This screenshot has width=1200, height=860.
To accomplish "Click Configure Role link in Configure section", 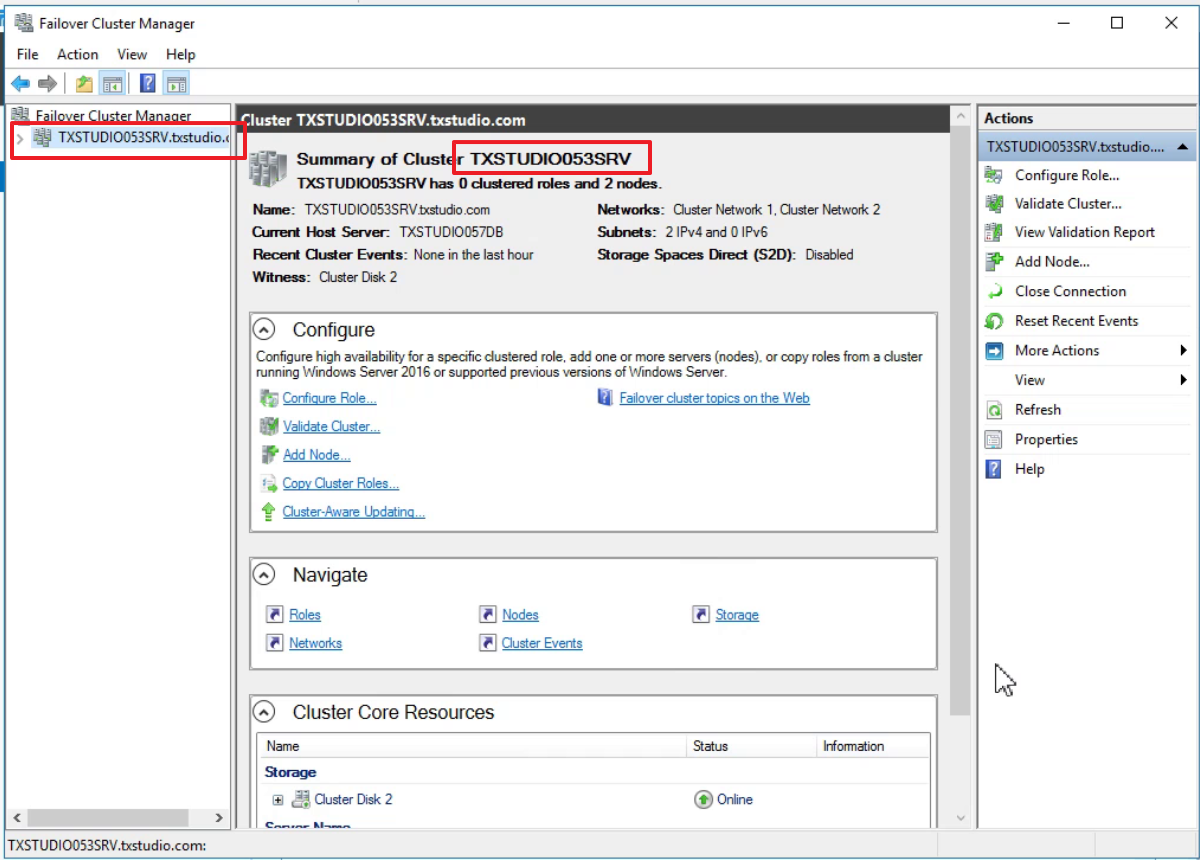I will [329, 398].
